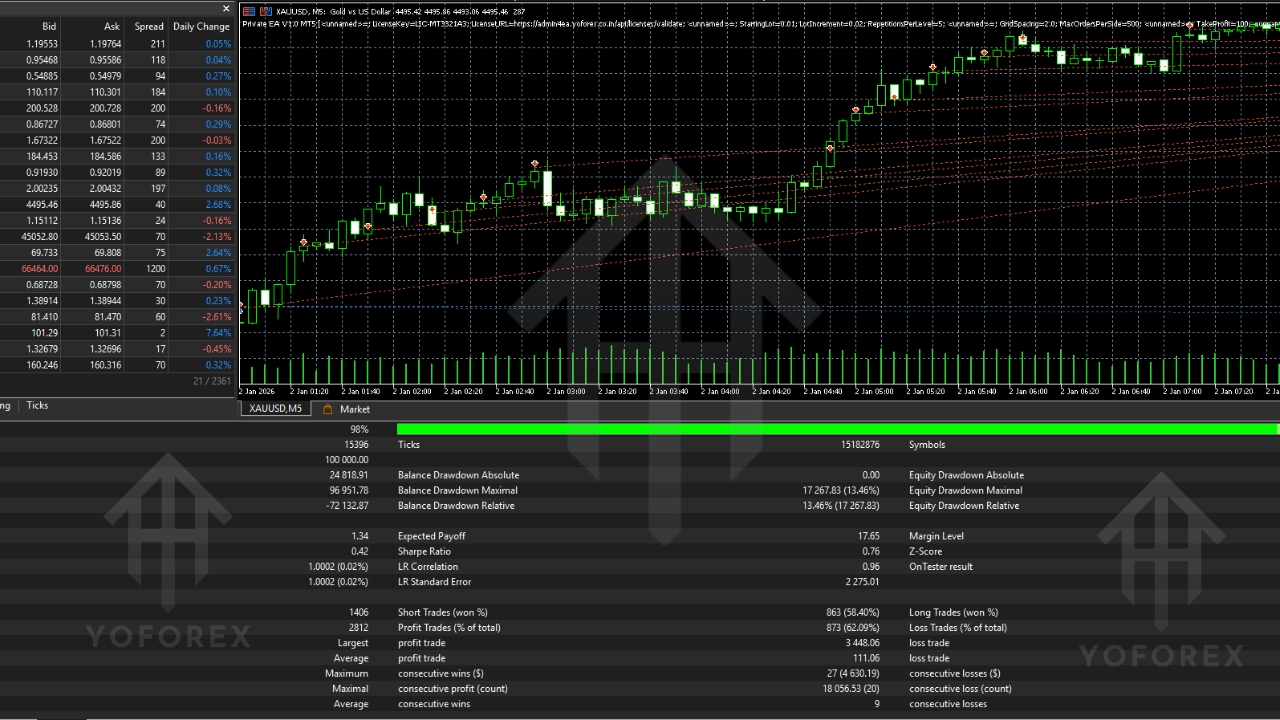Close the Market Watch panel

tap(225, 9)
